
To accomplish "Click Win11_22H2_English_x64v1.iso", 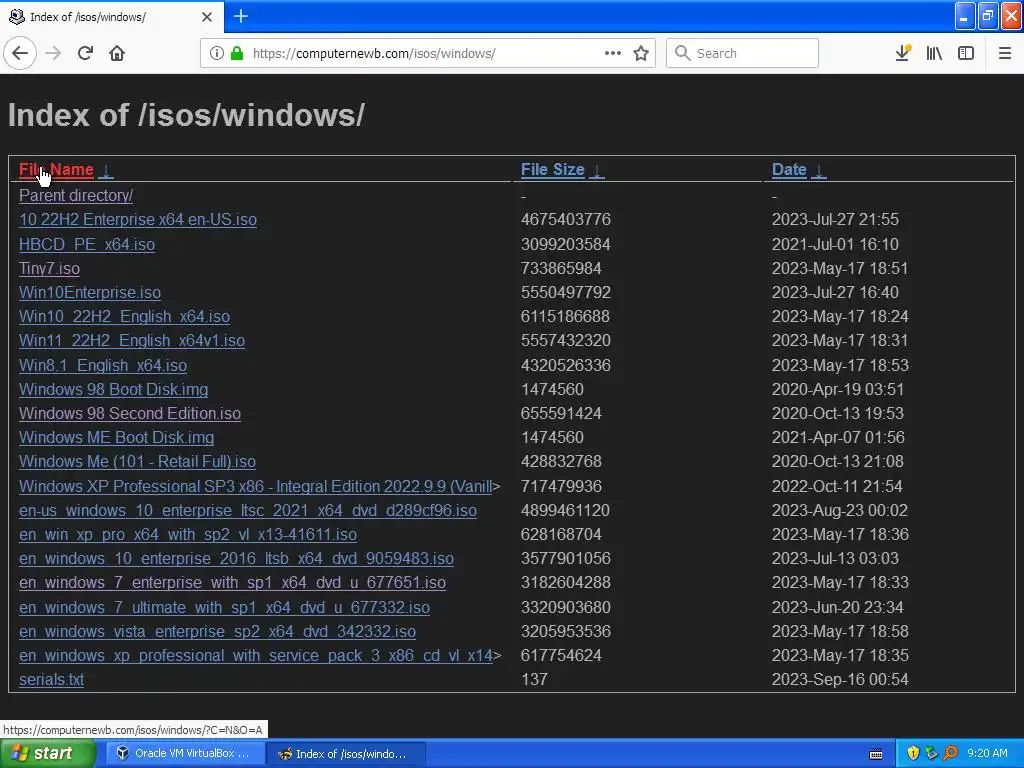I will (x=132, y=341).
